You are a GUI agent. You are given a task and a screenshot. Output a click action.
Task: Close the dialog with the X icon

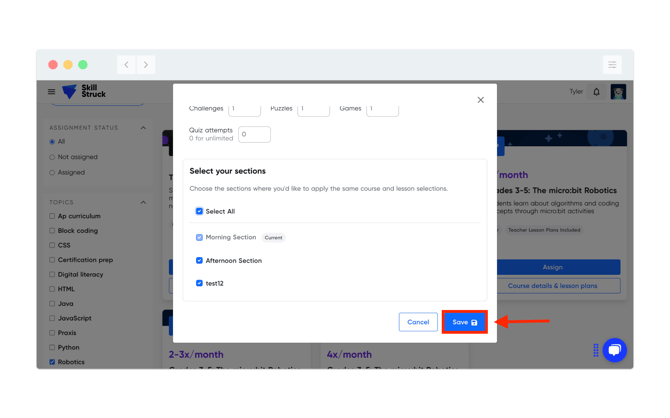[481, 100]
